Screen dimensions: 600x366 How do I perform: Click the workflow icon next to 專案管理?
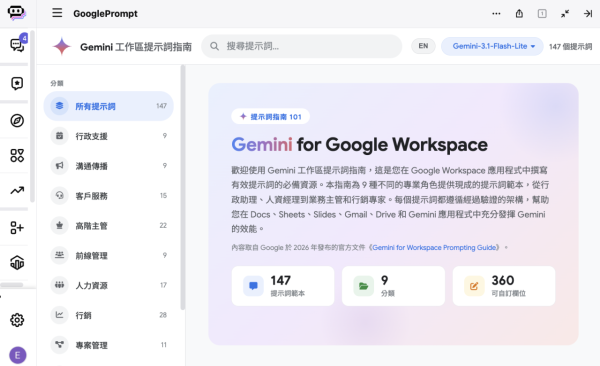pos(59,345)
